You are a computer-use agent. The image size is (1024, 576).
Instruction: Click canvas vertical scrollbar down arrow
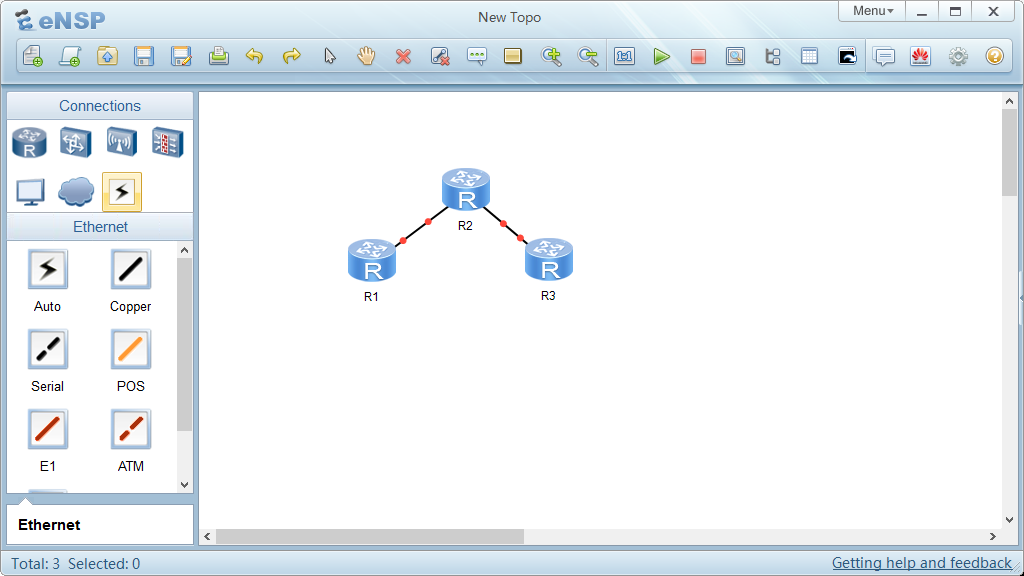(x=1010, y=520)
